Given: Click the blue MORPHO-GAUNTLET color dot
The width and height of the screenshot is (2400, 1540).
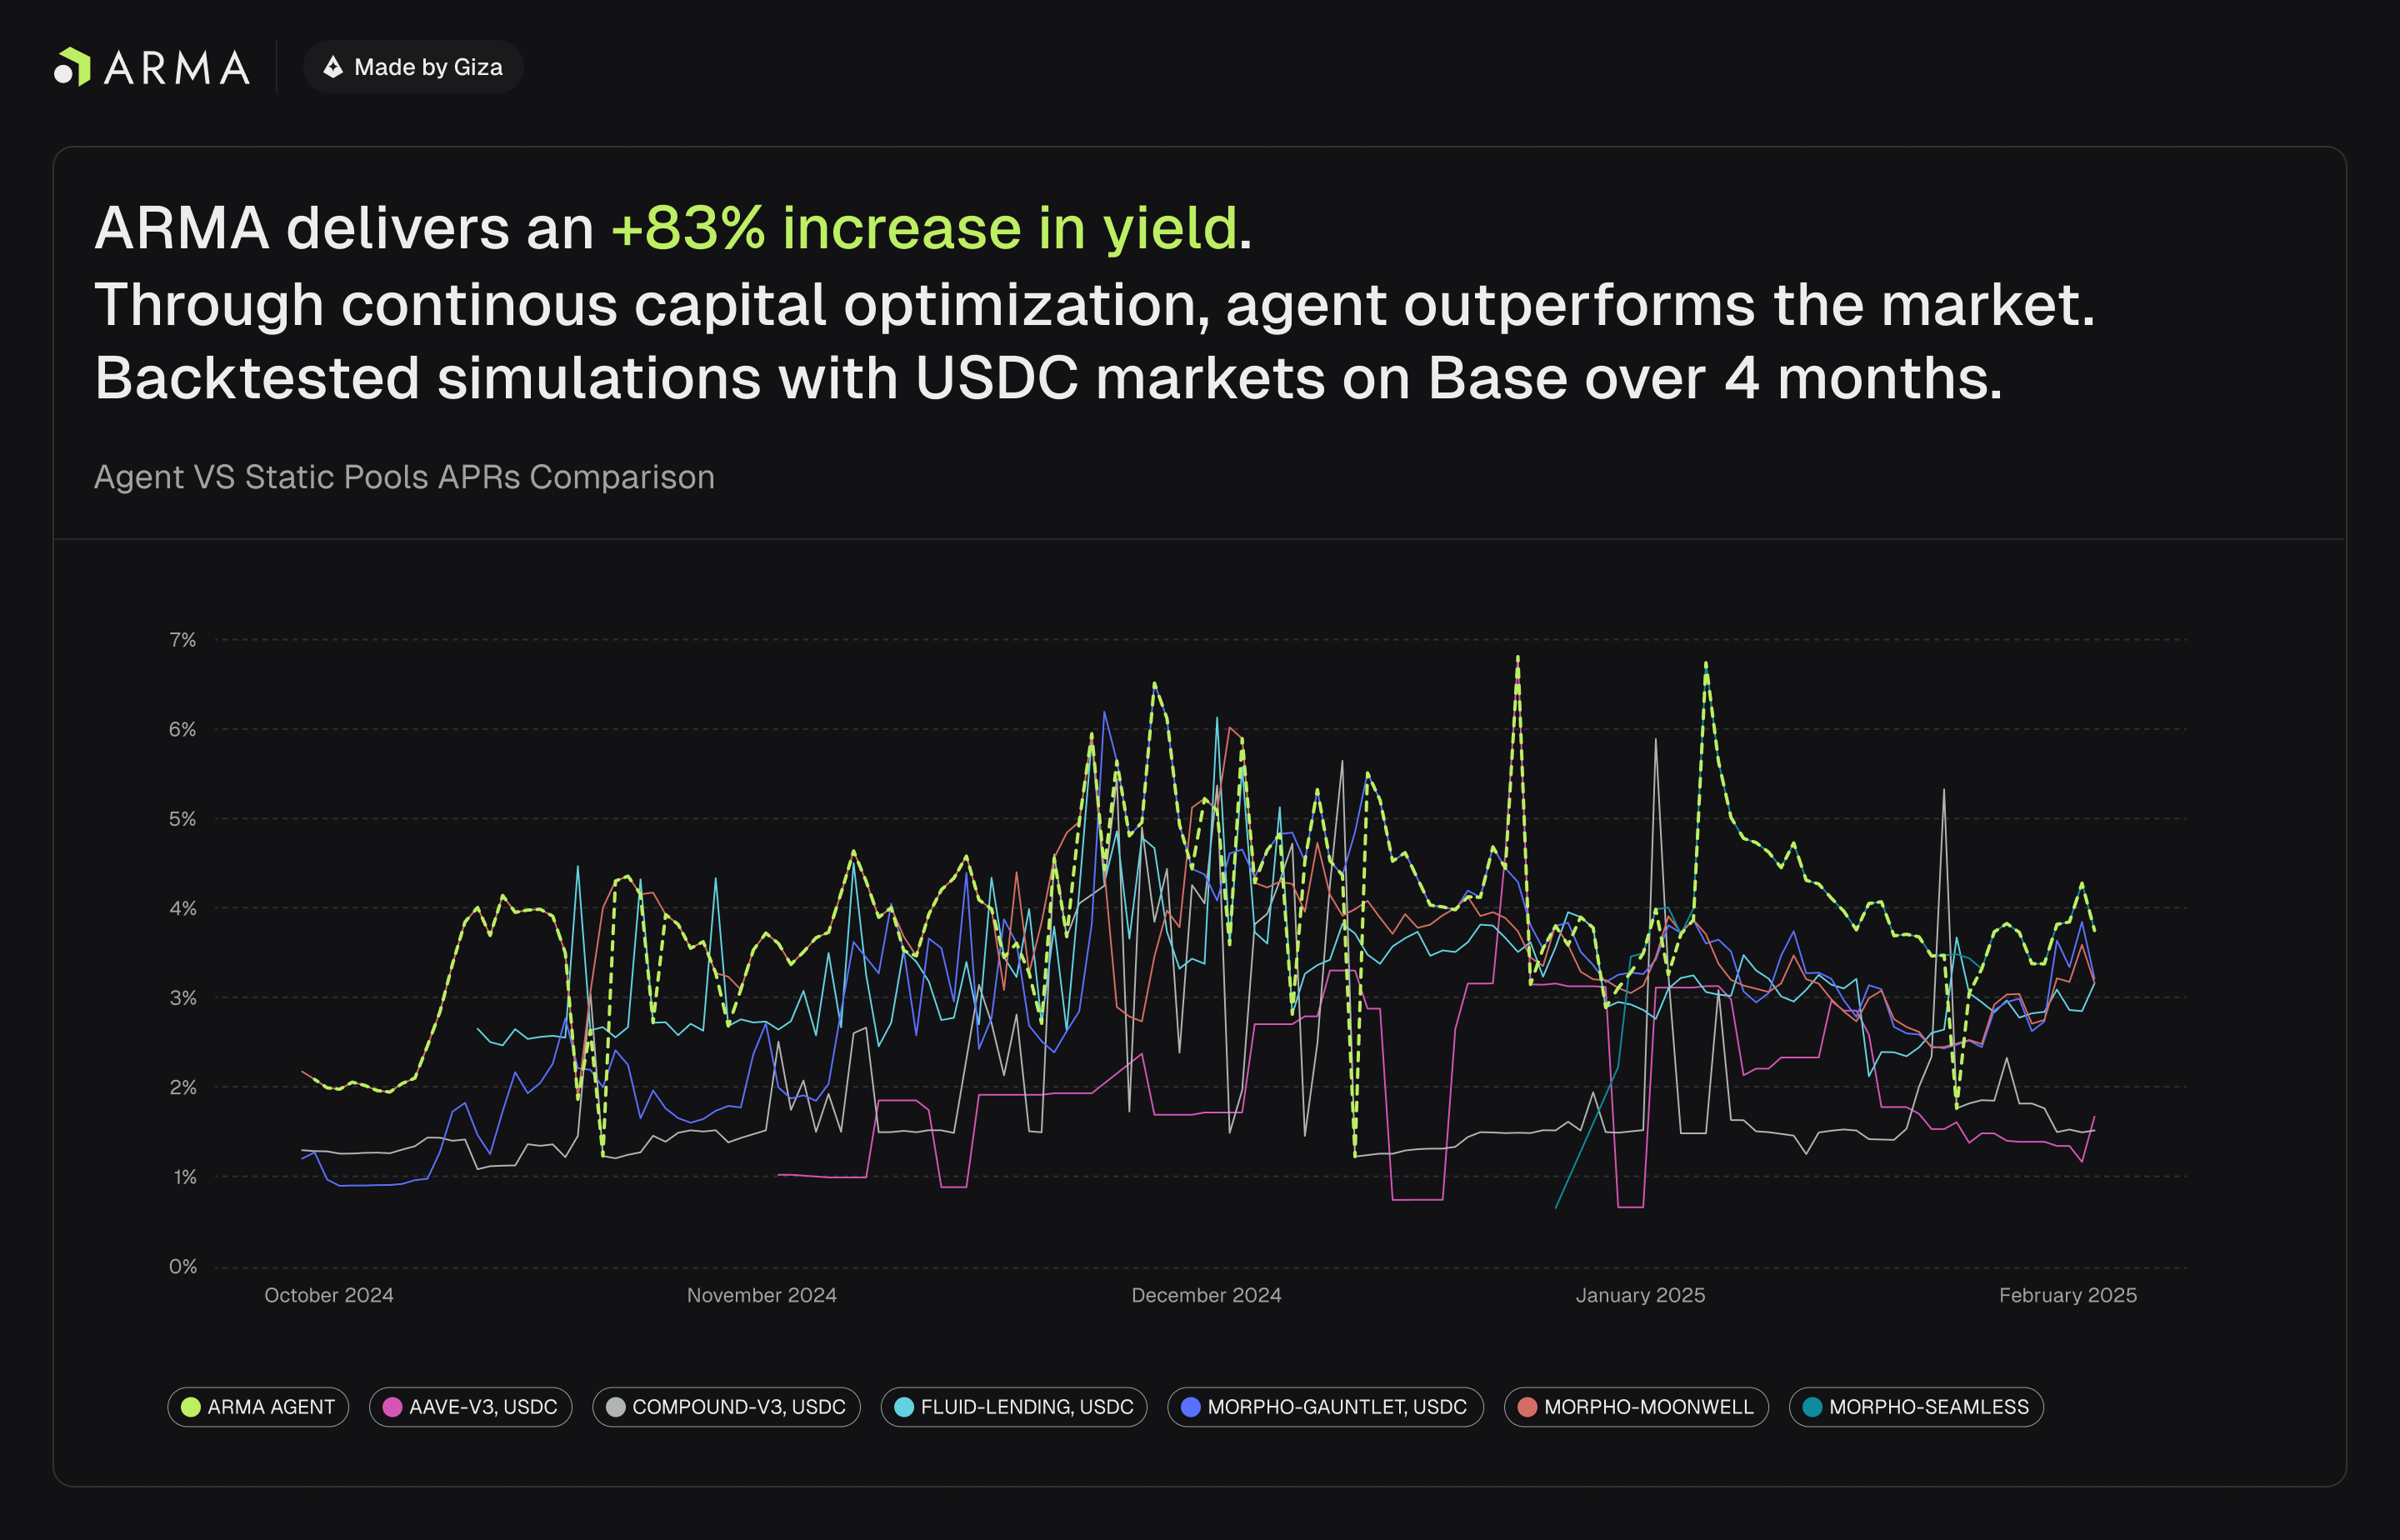Looking at the screenshot, I should 1190,1407.
